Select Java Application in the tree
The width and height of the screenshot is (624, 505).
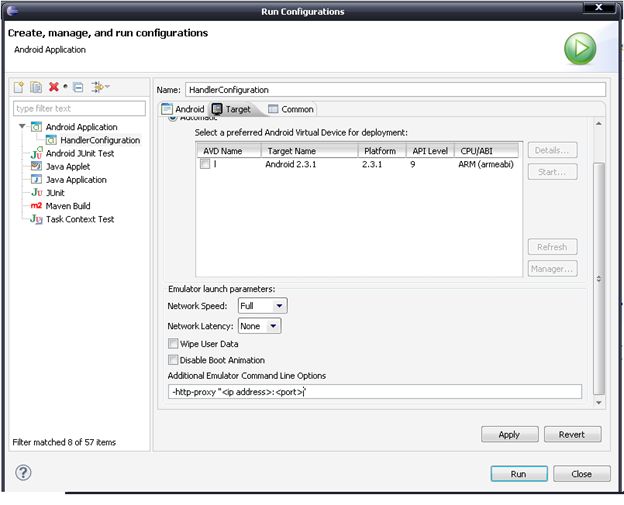(76, 179)
